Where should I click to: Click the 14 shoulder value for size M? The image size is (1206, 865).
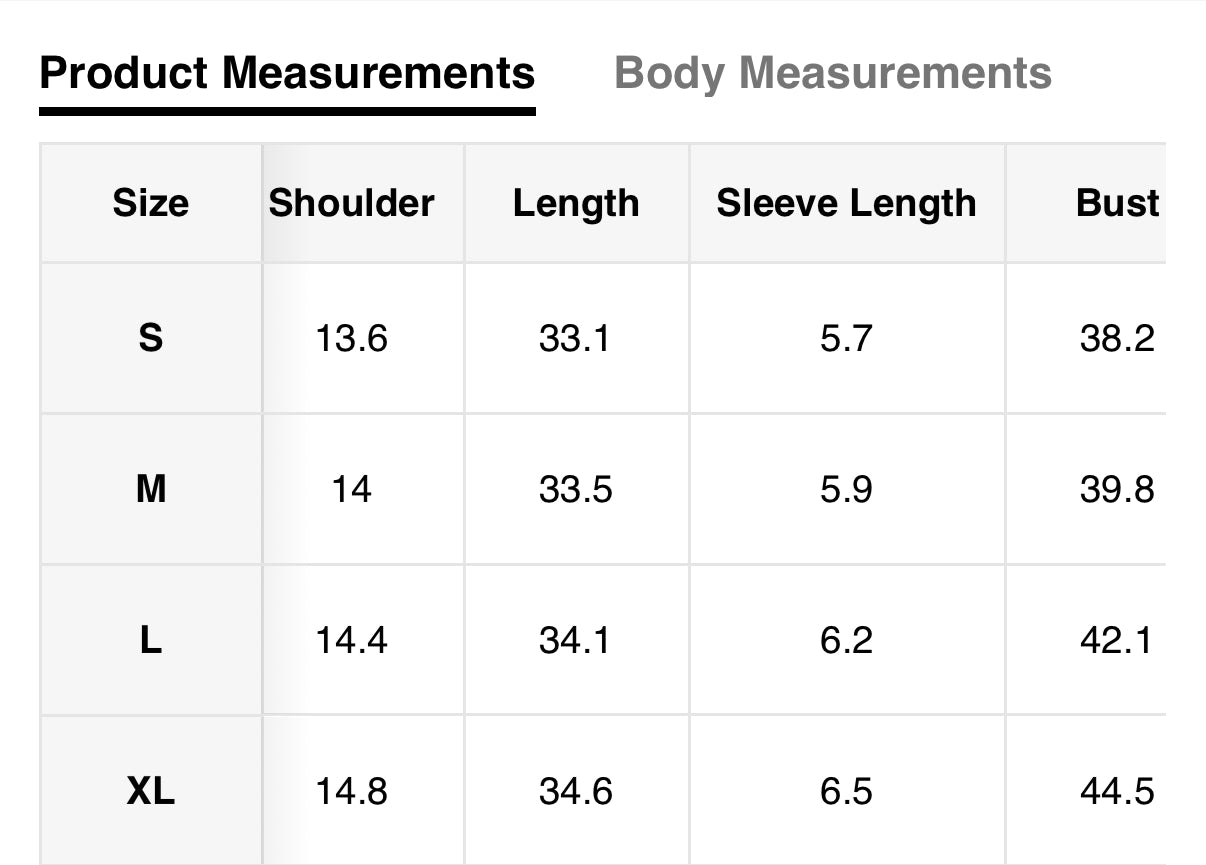coord(352,490)
